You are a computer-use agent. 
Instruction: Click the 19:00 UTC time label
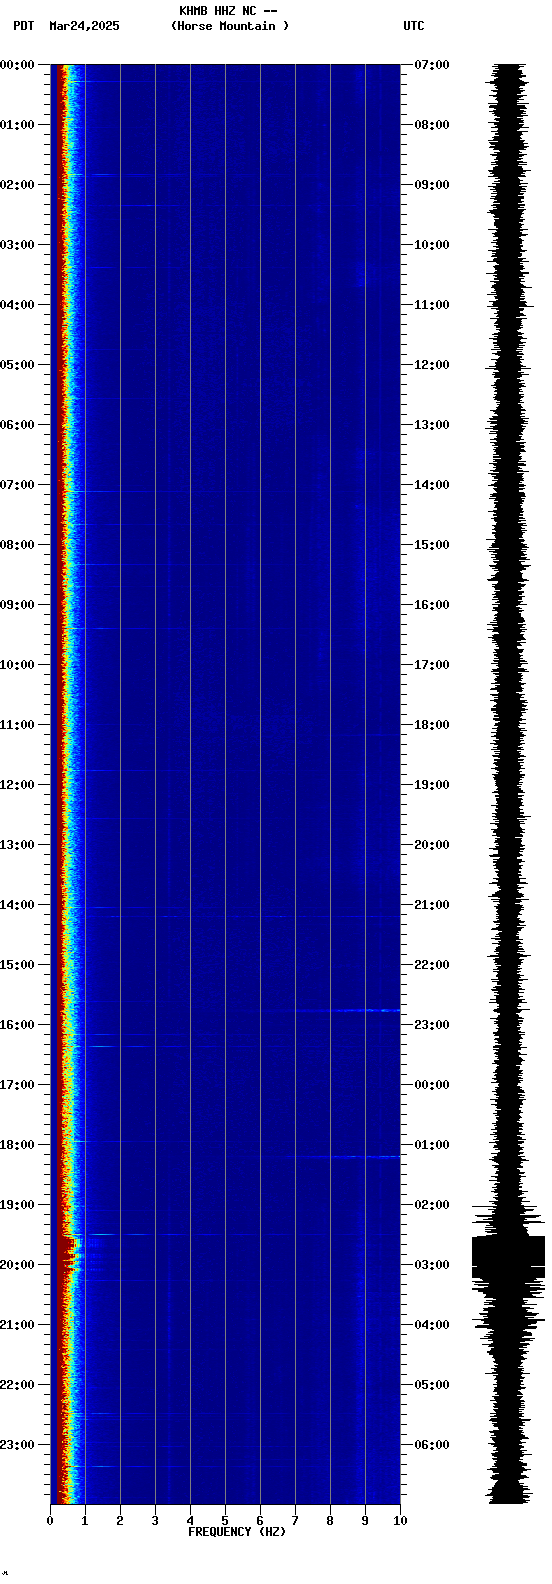click(x=432, y=785)
